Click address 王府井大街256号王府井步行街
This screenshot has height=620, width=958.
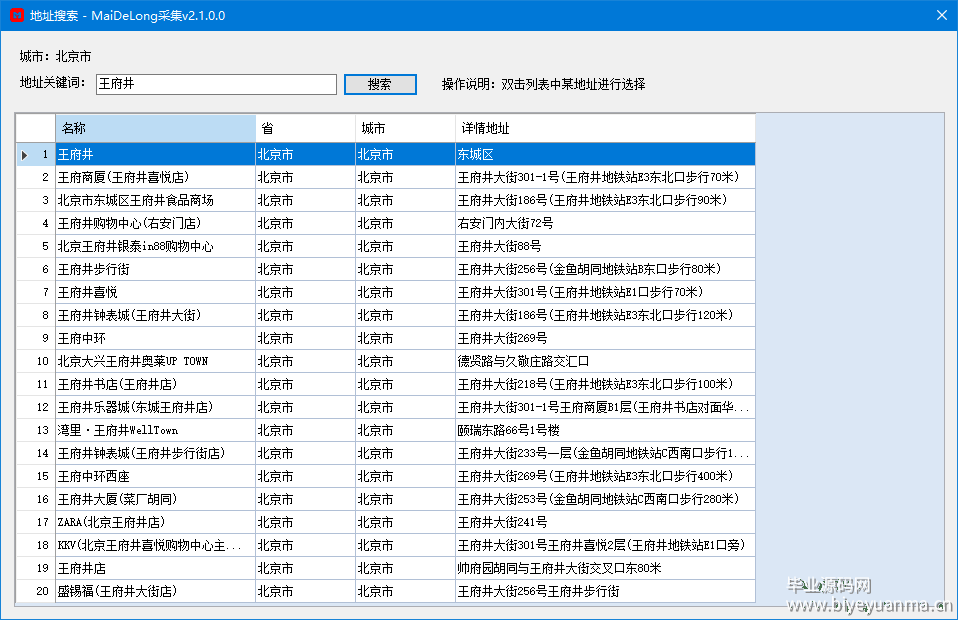click(x=605, y=592)
